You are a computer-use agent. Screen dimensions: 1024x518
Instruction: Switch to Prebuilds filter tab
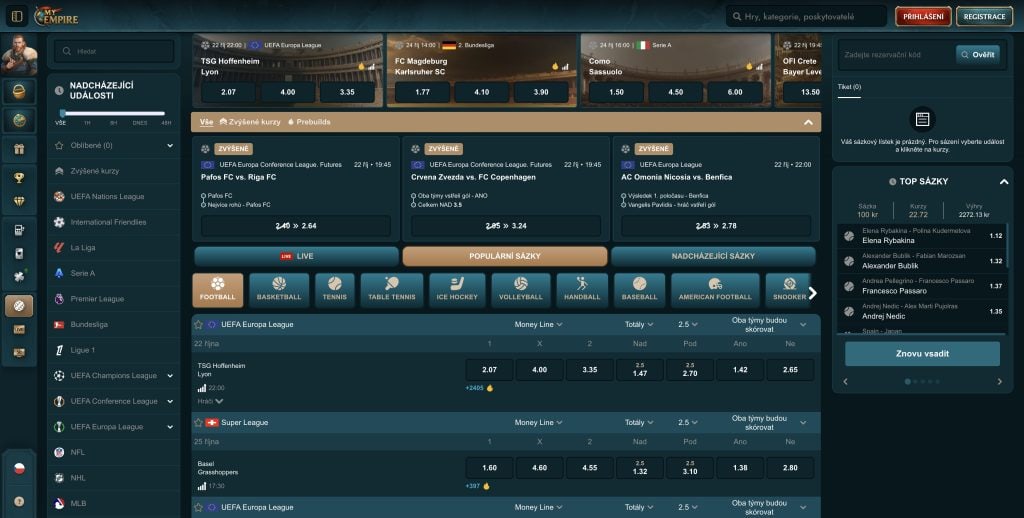tap(309, 122)
